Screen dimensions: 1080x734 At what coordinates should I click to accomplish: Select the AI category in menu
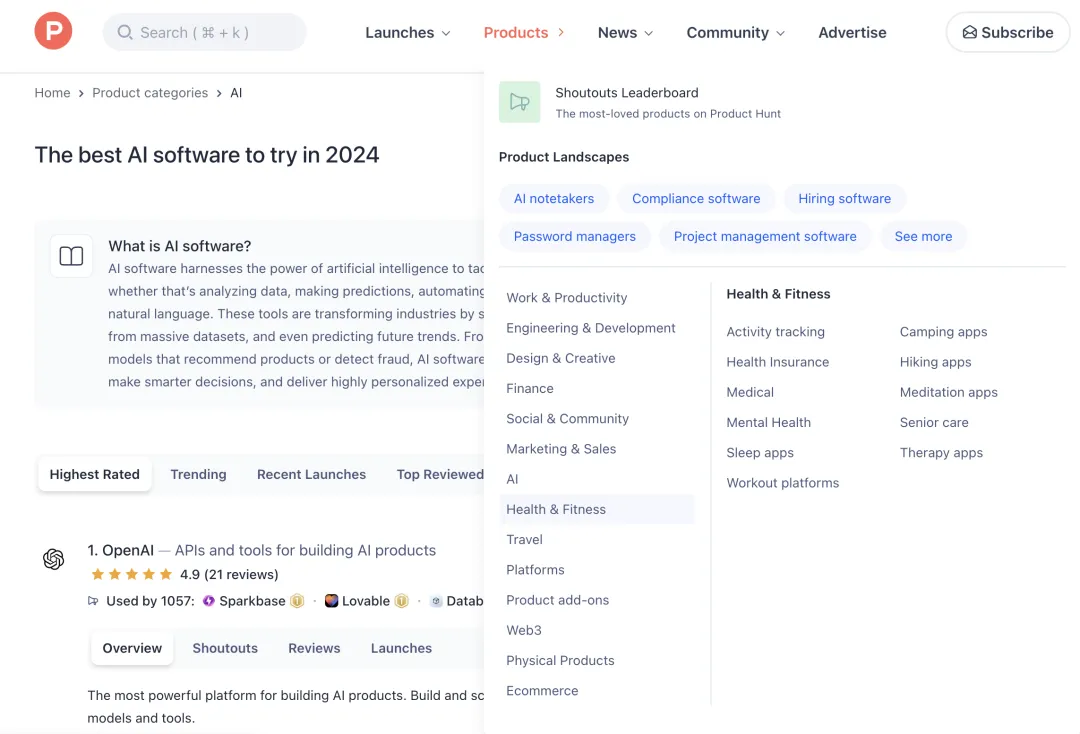pyautogui.click(x=512, y=479)
